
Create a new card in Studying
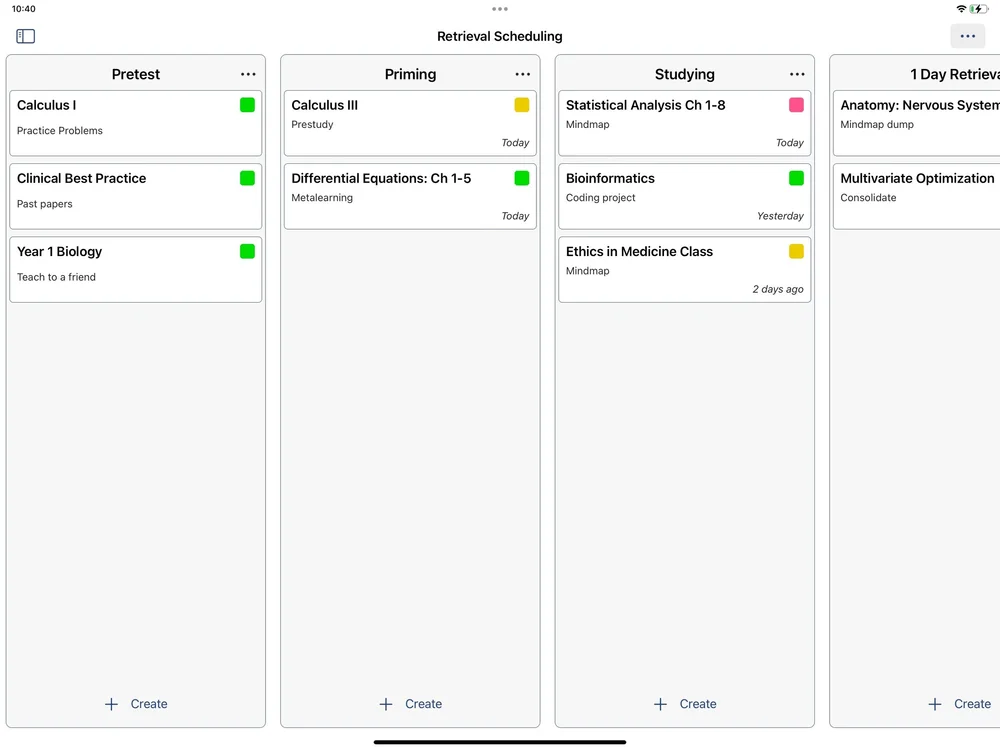pyautogui.click(x=685, y=704)
